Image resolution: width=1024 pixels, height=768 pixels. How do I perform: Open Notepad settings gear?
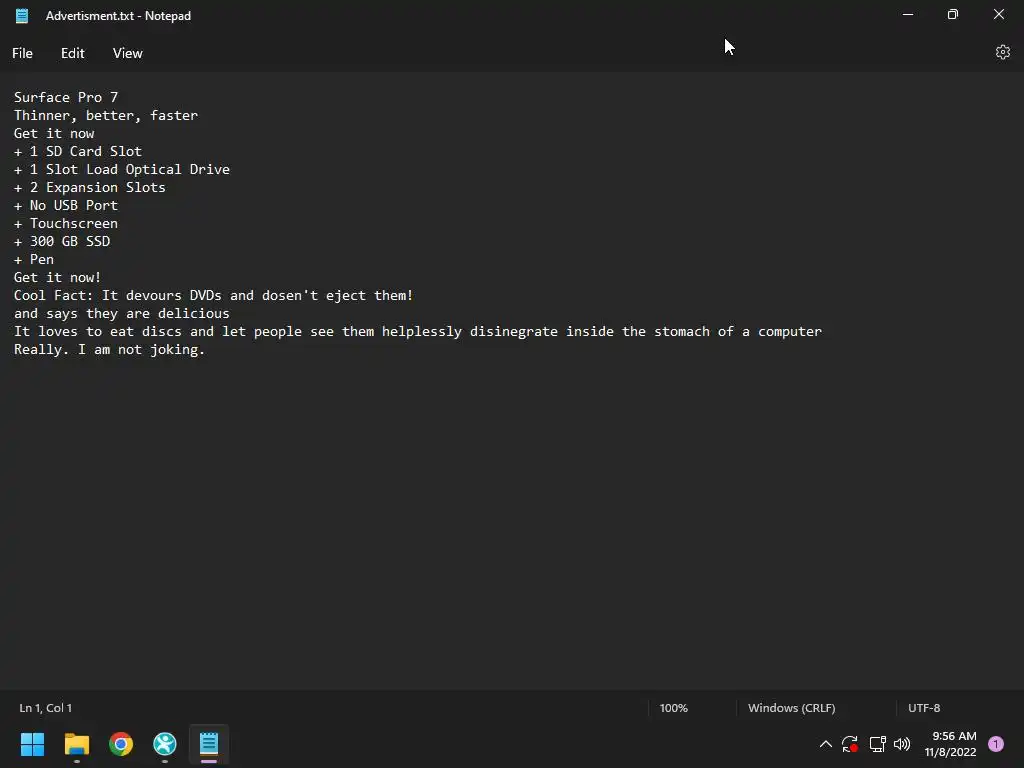click(x=1002, y=52)
